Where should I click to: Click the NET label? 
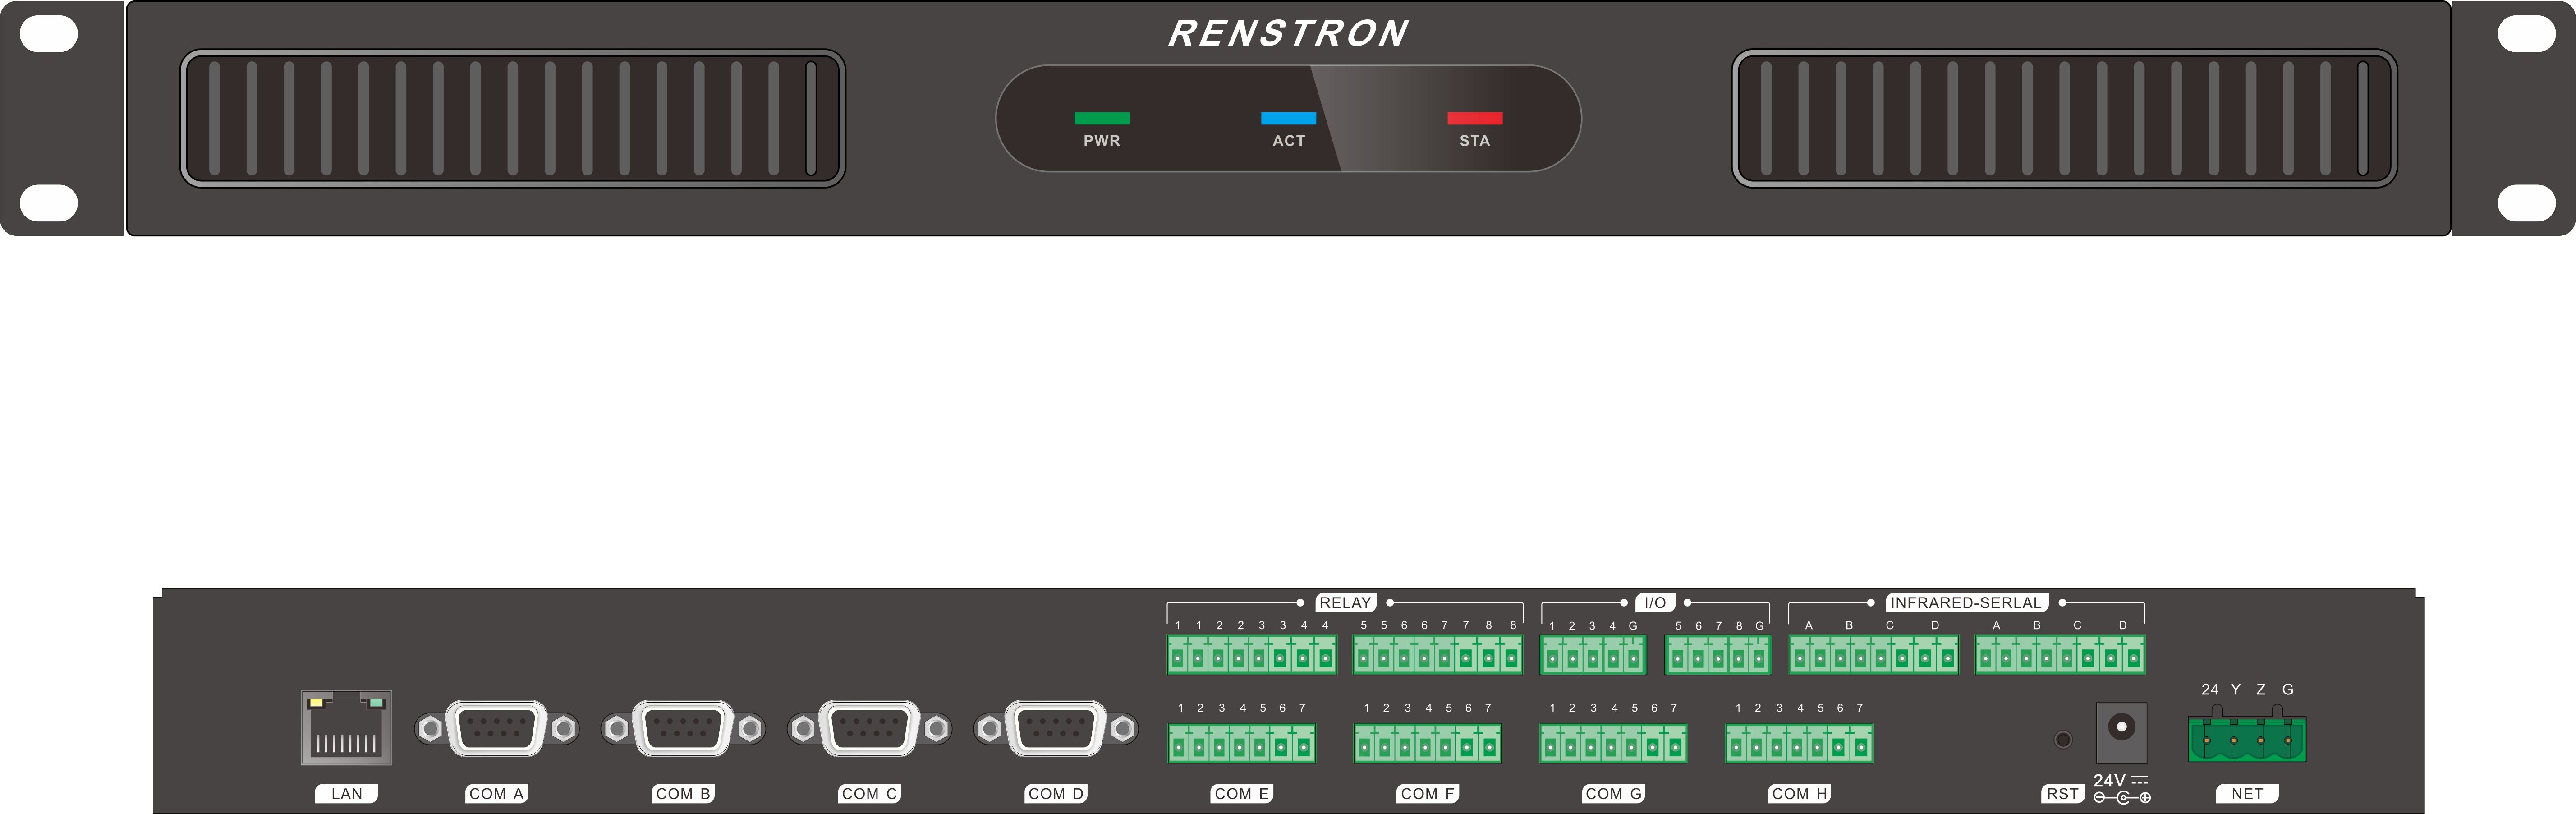point(2247,794)
